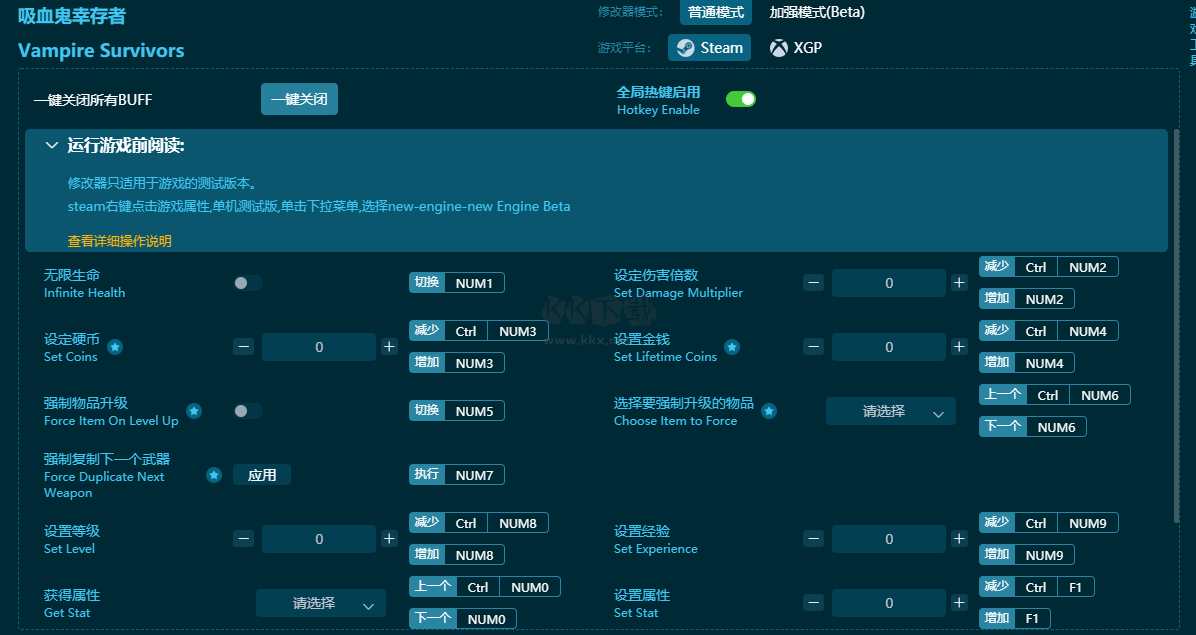The width and height of the screenshot is (1196, 635).
Task: Click the Set Coins value field
Action: click(319, 347)
